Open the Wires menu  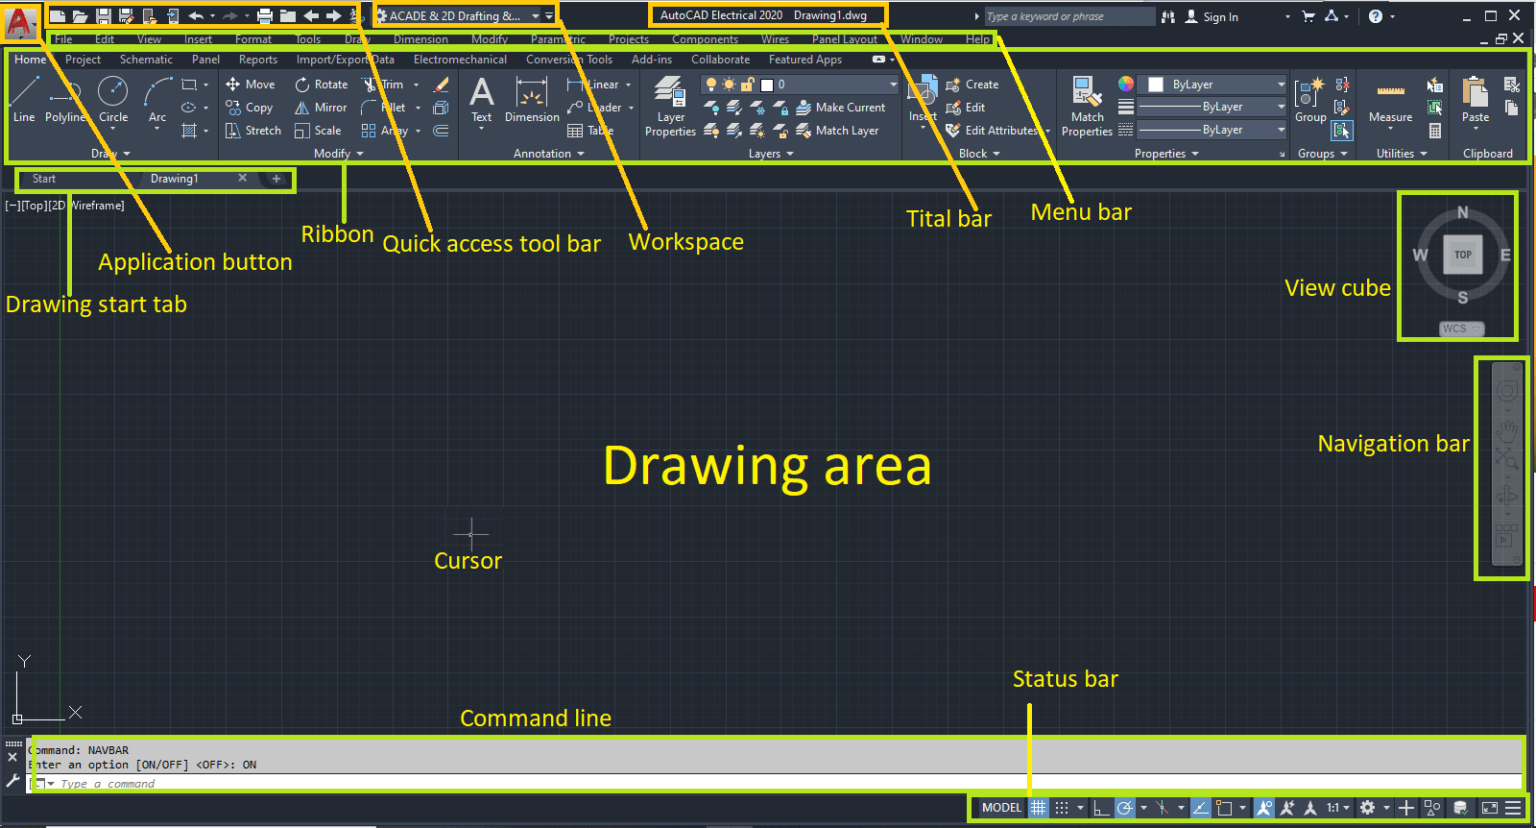click(775, 39)
